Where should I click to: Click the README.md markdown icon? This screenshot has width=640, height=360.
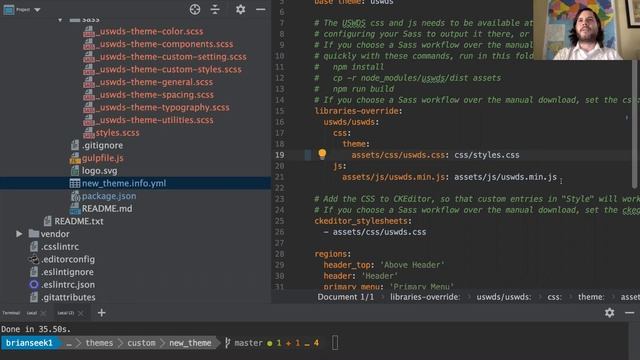[x=75, y=209]
